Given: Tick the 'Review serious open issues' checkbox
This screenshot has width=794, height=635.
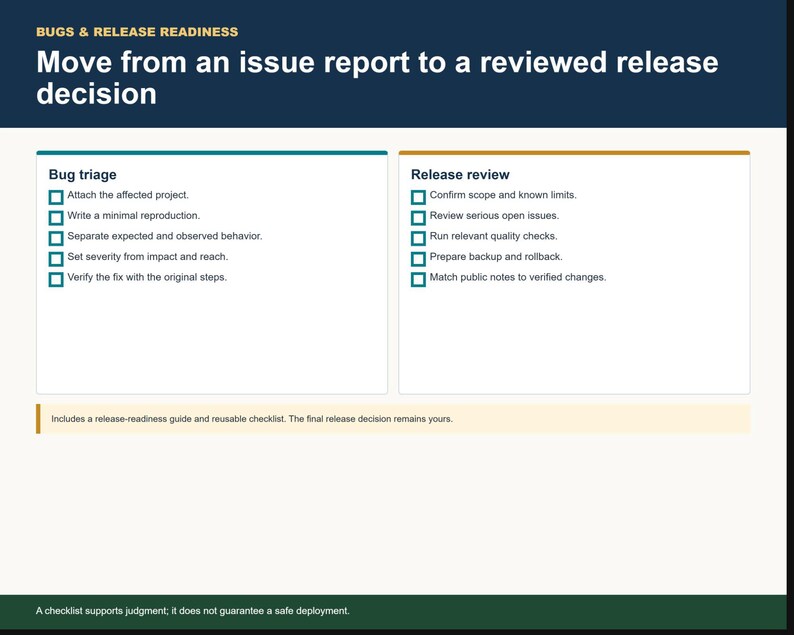Looking at the screenshot, I should (418, 218).
